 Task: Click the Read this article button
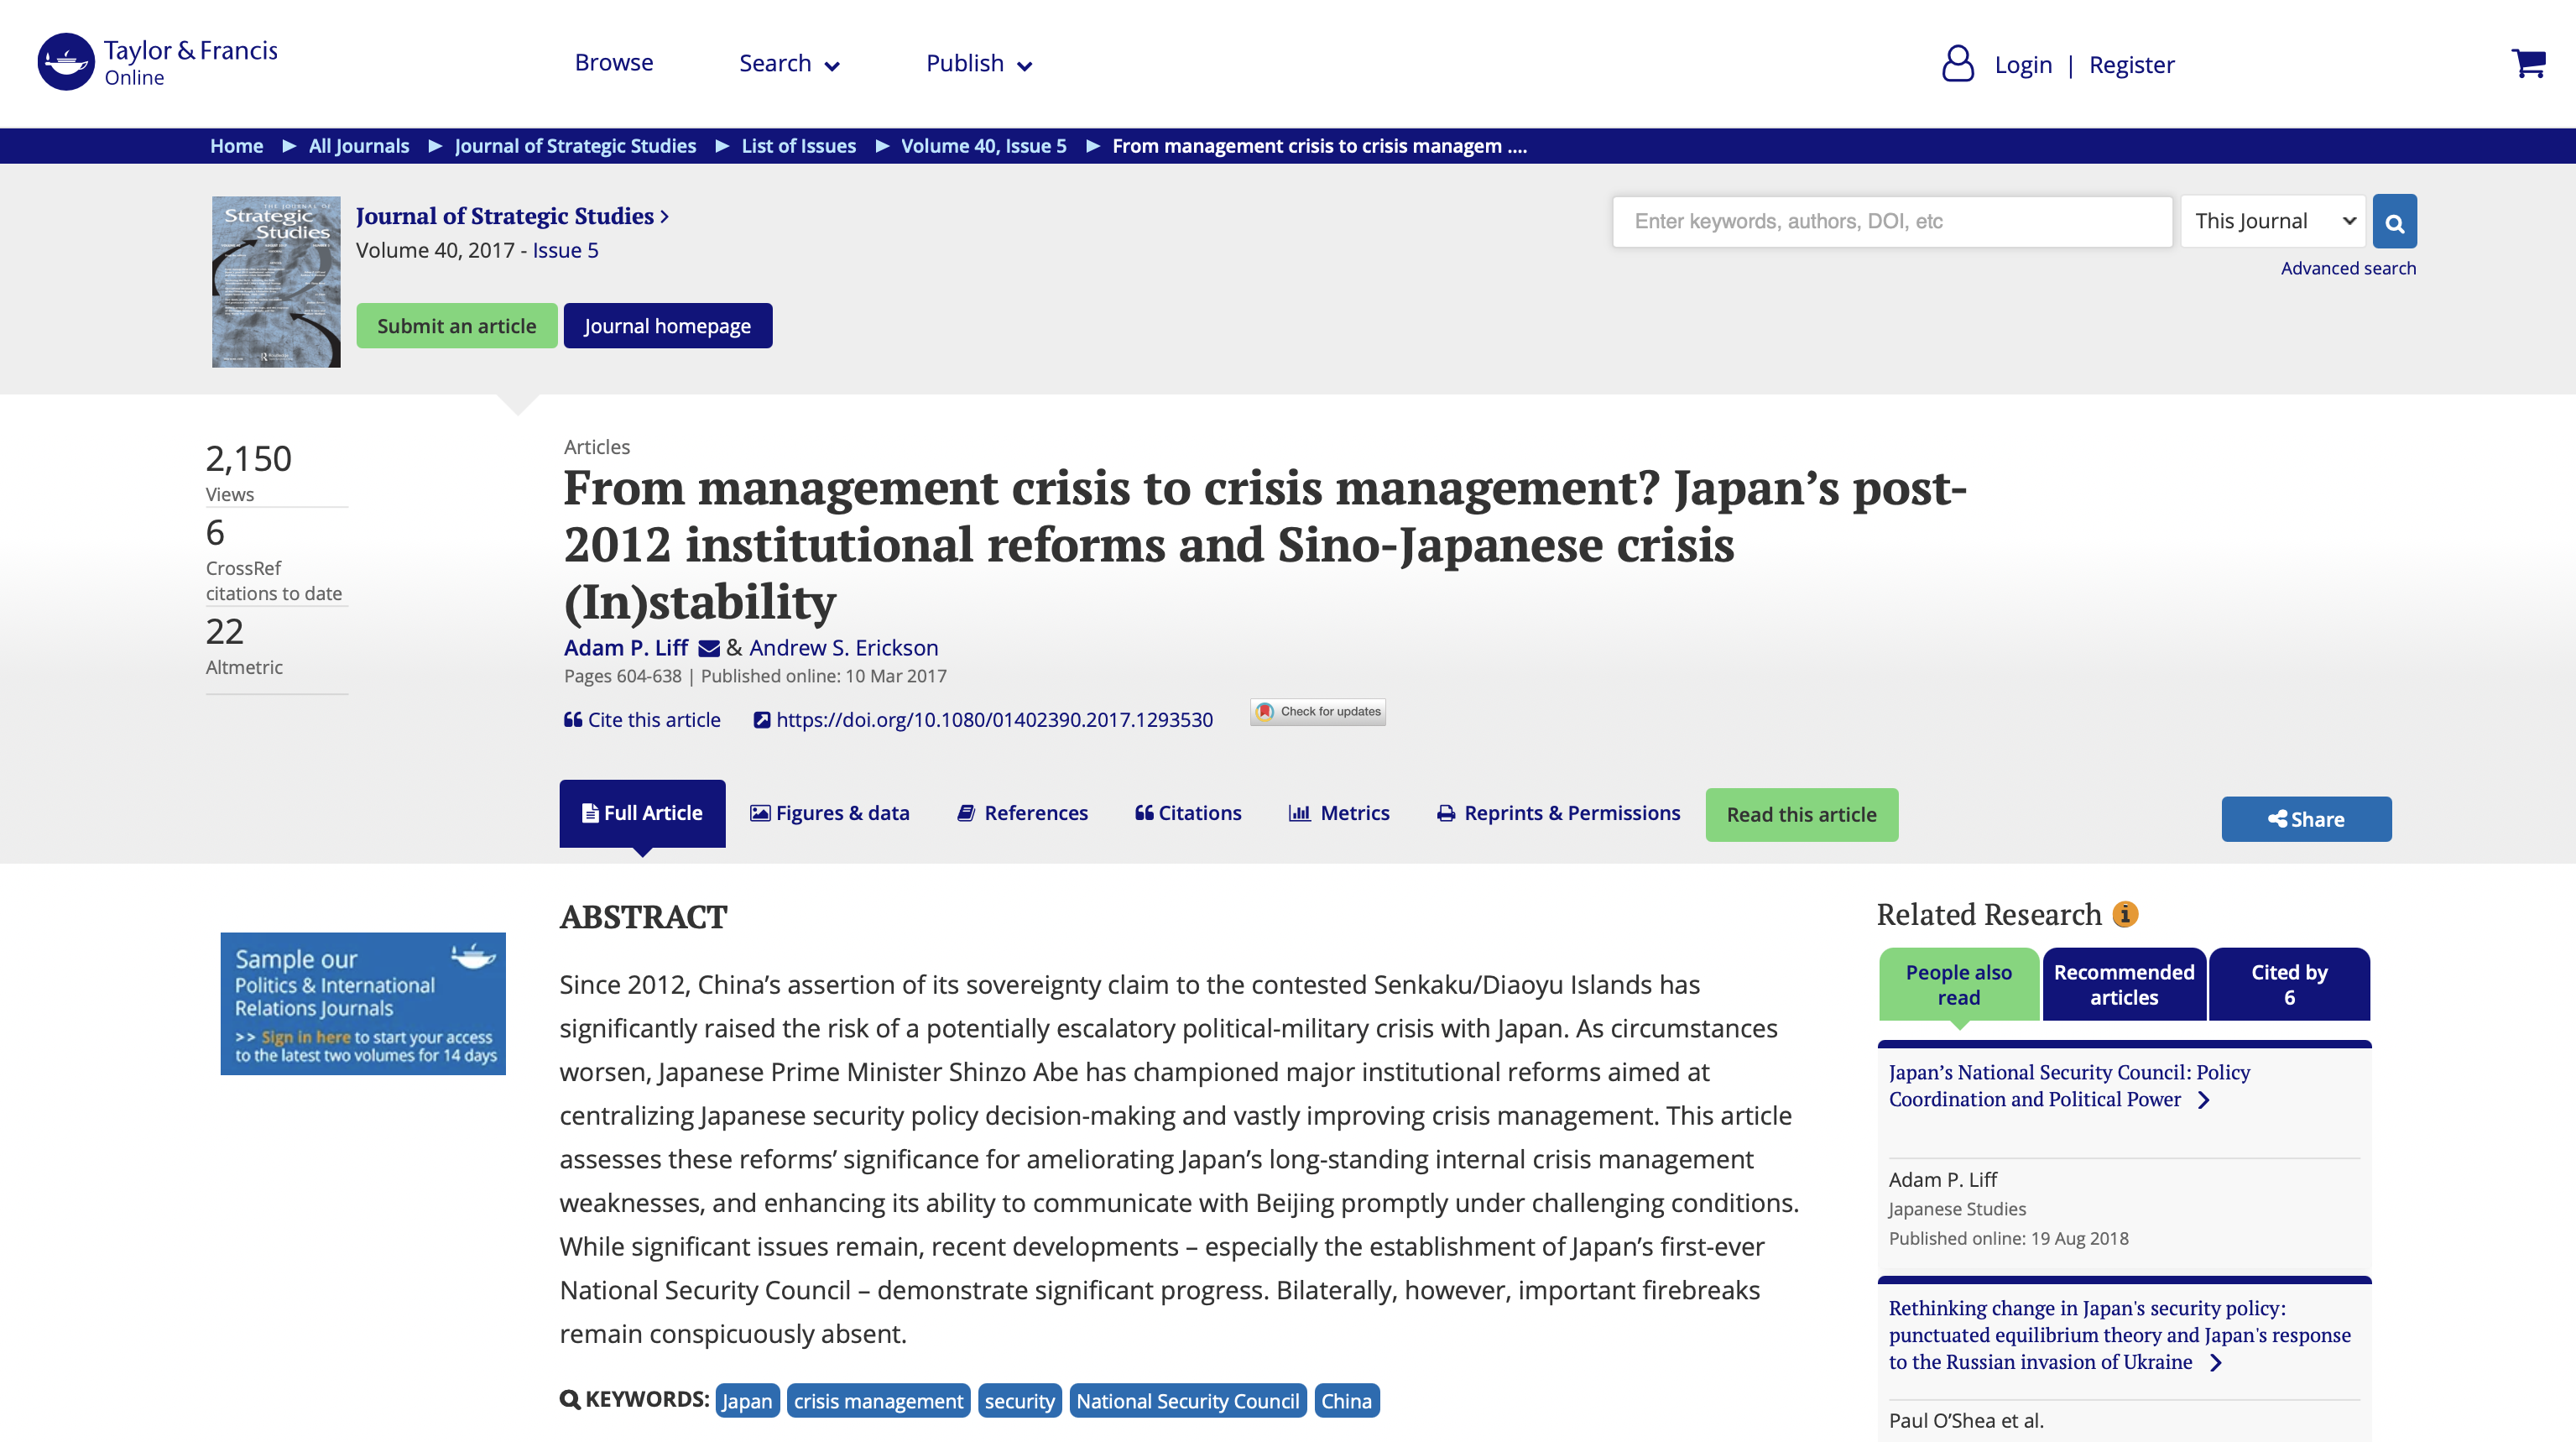click(x=1801, y=814)
